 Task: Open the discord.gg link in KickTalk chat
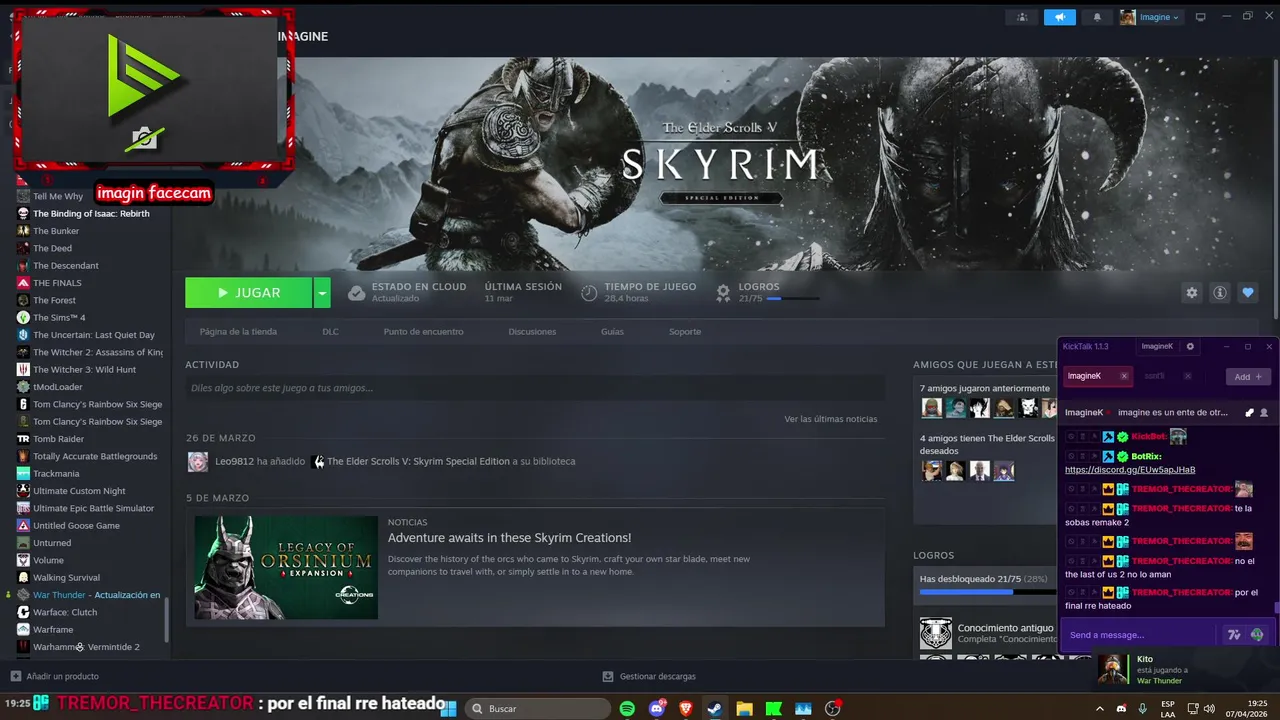pos(1130,469)
